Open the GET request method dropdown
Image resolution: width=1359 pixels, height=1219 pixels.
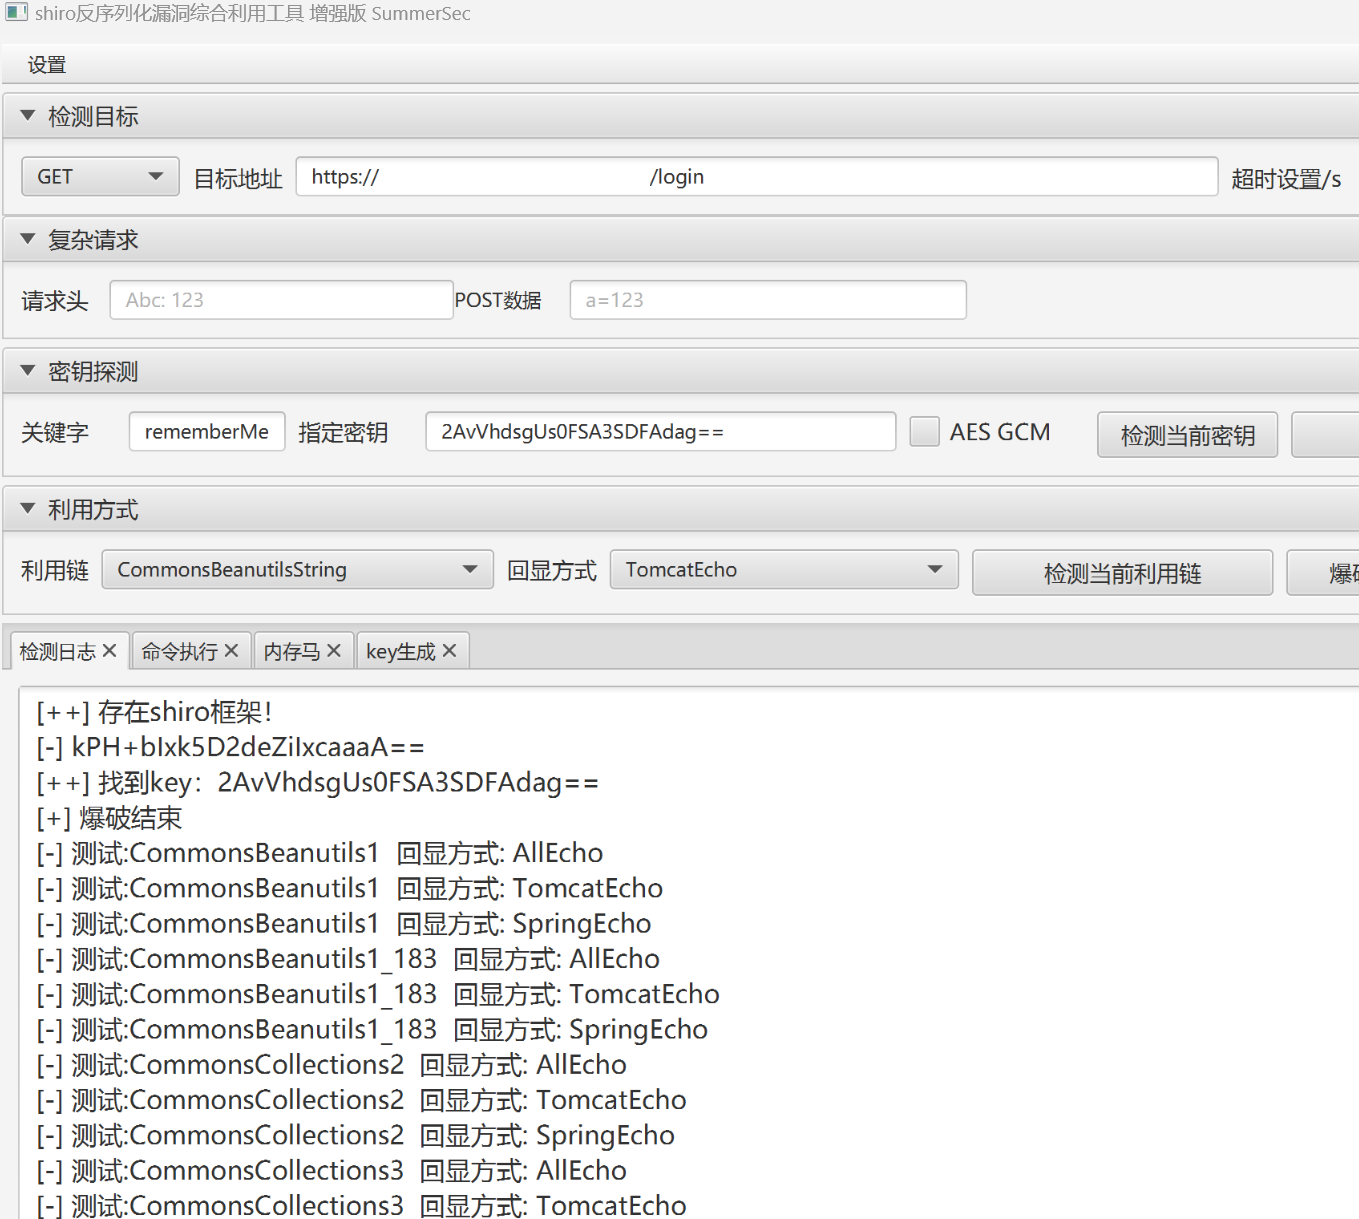[x=100, y=177]
